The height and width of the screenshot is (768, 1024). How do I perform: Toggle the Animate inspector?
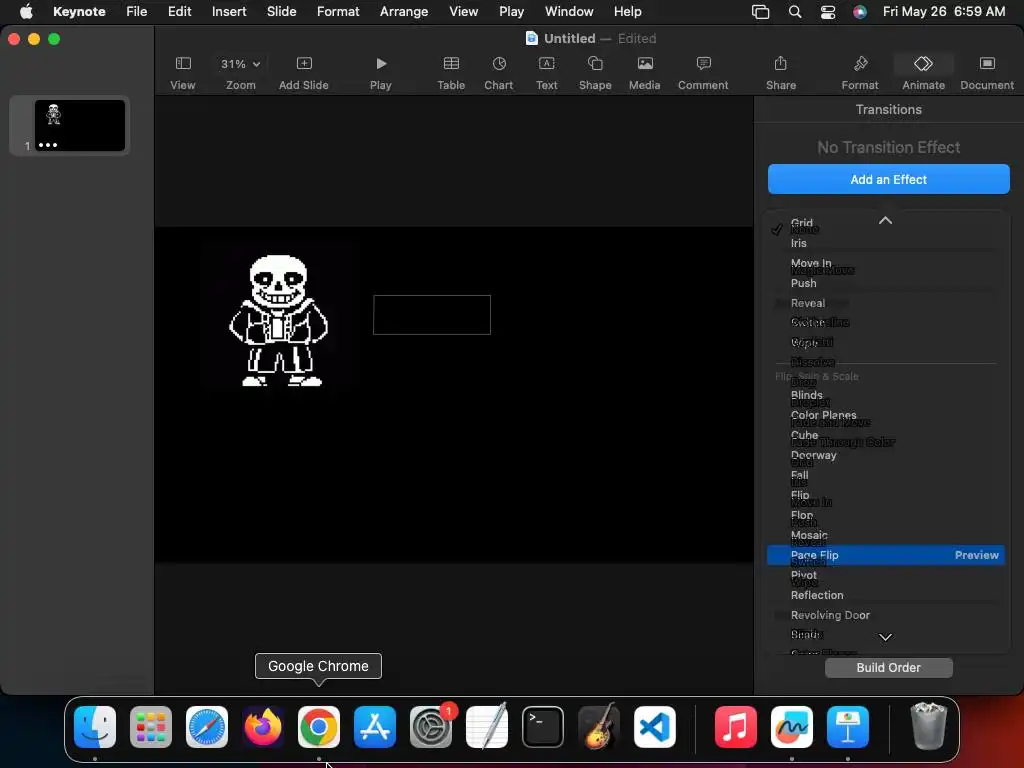click(x=923, y=73)
